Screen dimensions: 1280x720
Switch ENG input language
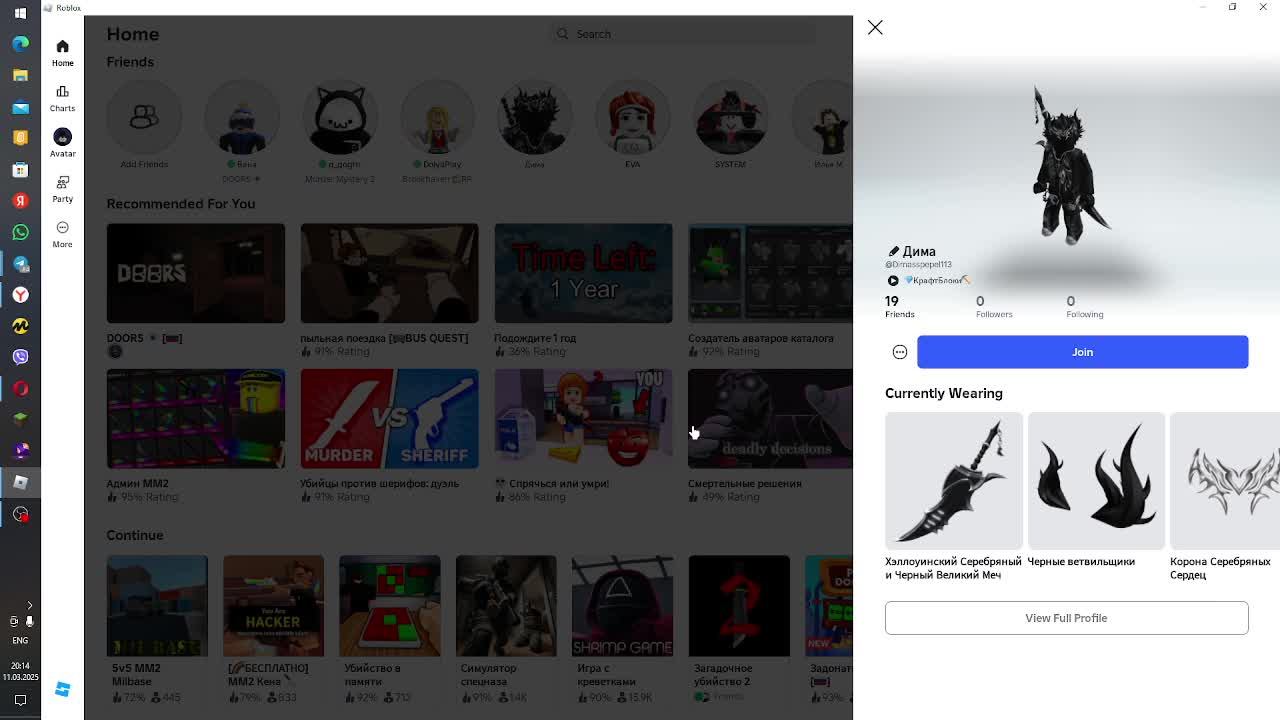(x=20, y=640)
